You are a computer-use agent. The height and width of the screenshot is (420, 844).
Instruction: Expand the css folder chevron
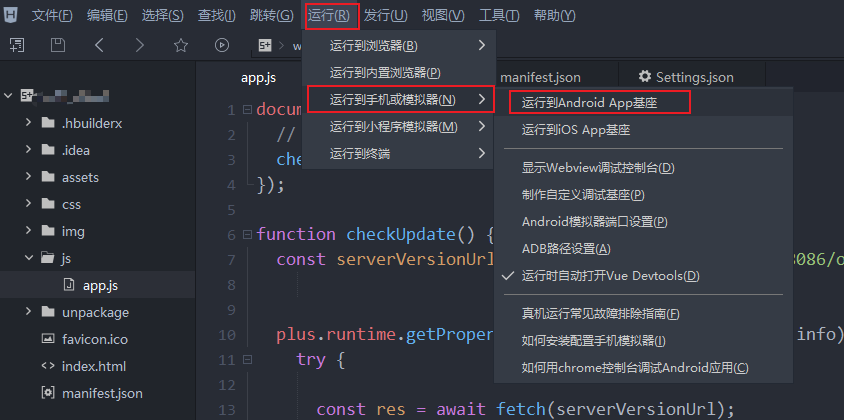(x=28, y=204)
